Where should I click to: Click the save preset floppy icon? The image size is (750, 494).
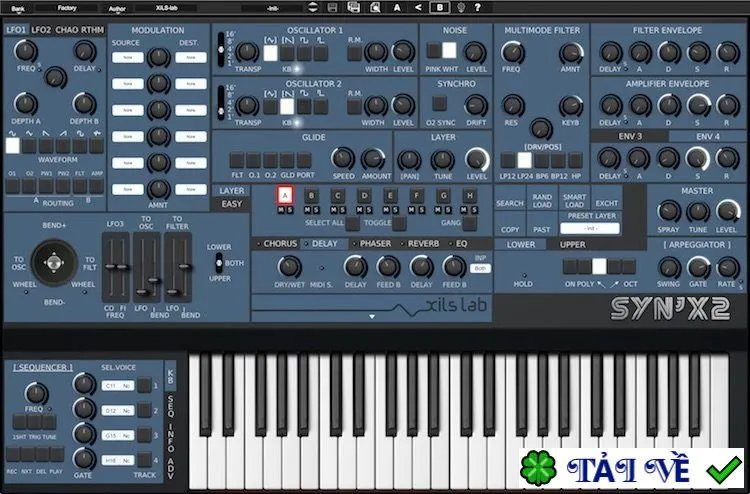tap(333, 7)
